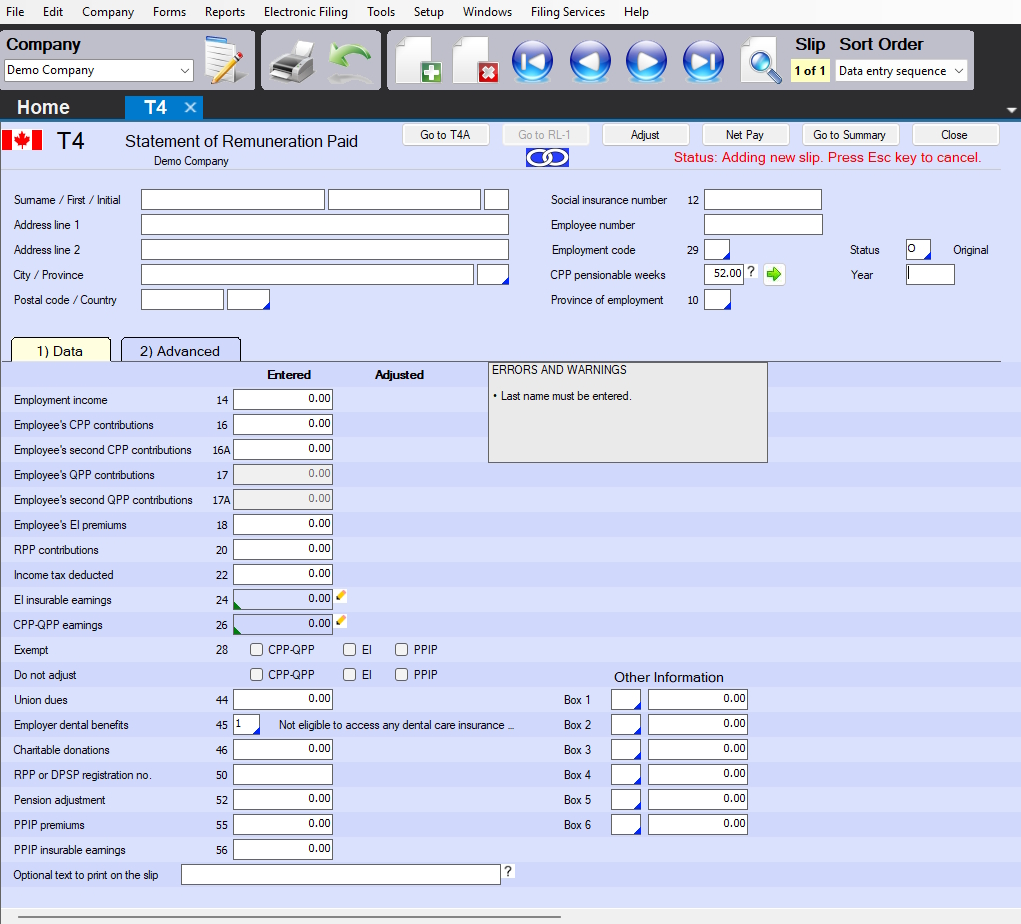Image resolution: width=1021 pixels, height=924 pixels.
Task: Click the Social insurance number field
Action: click(762, 200)
